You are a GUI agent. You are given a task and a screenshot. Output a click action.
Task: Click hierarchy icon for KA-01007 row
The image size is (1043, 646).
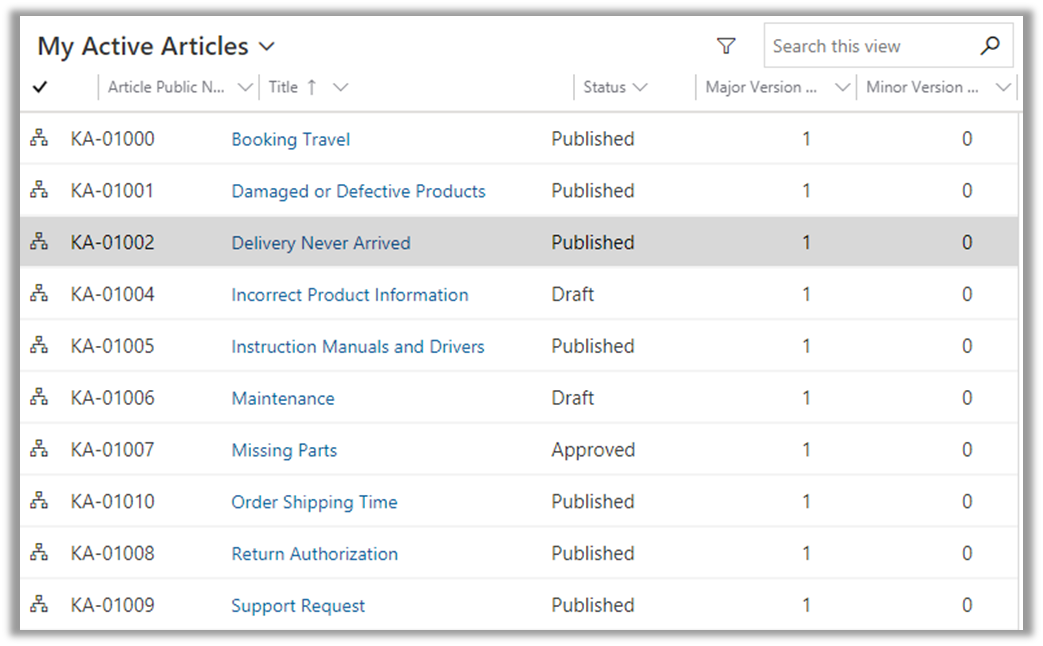coord(39,450)
